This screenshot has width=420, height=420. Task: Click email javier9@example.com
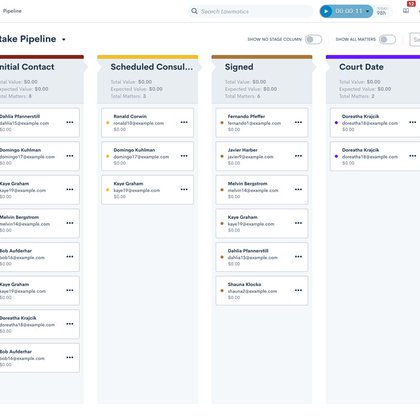click(x=251, y=157)
